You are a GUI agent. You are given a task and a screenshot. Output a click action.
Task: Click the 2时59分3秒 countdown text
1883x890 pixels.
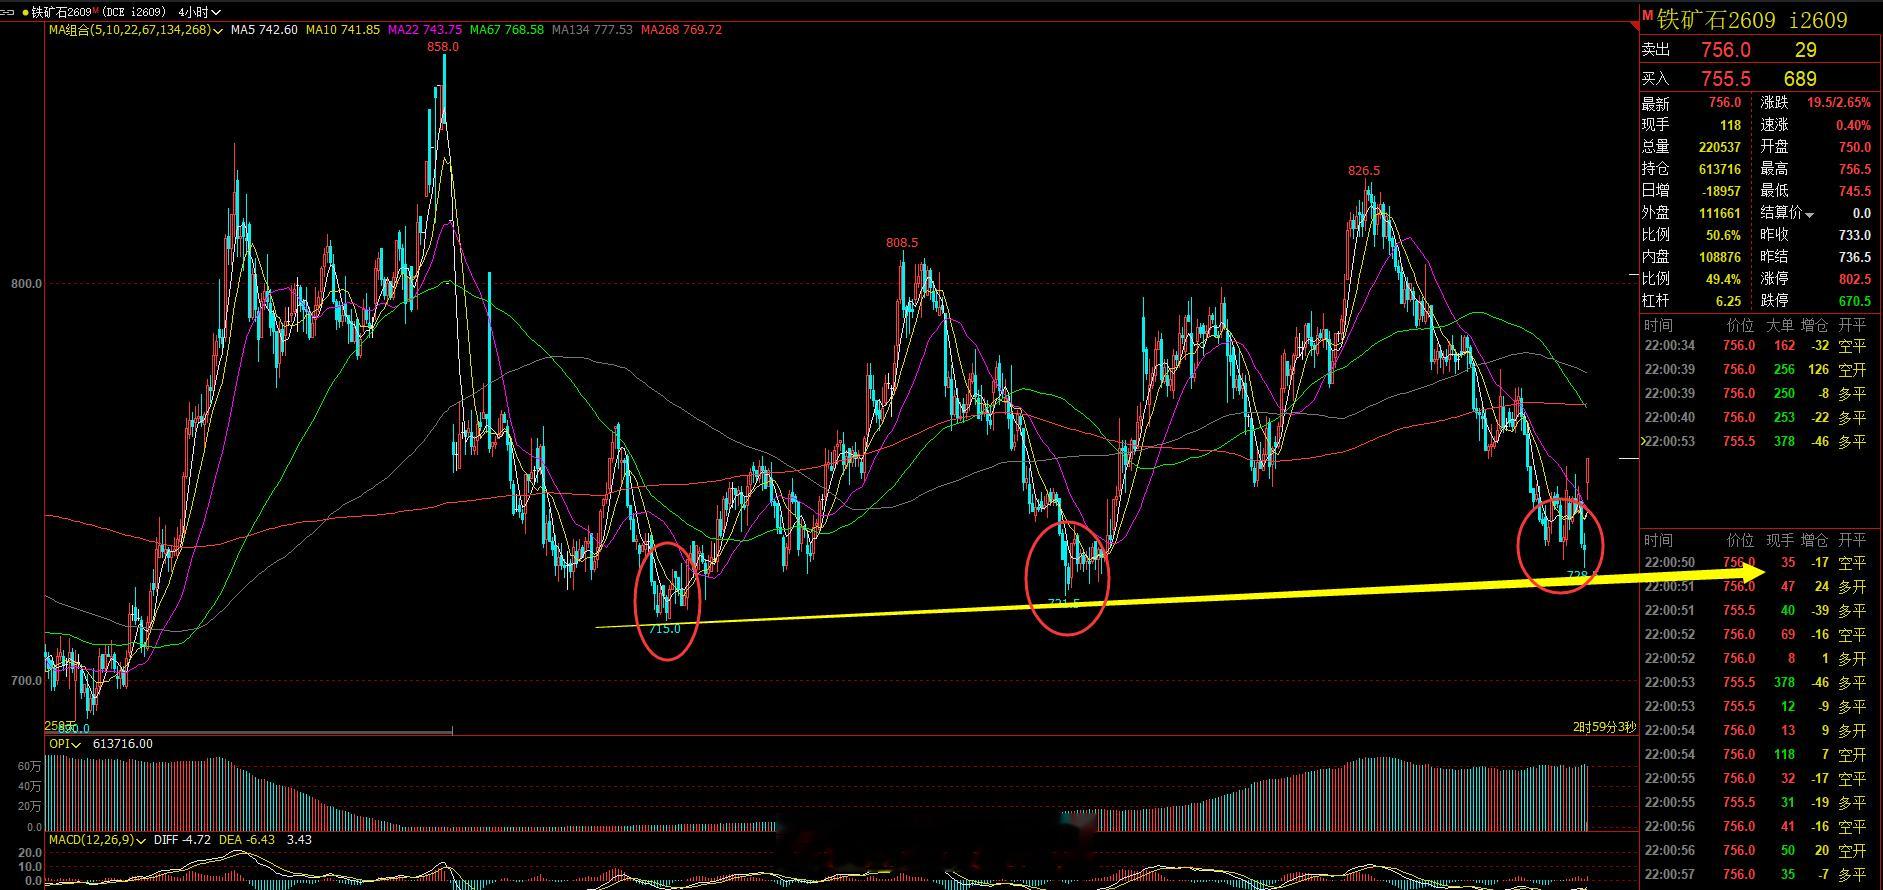(x=1604, y=727)
